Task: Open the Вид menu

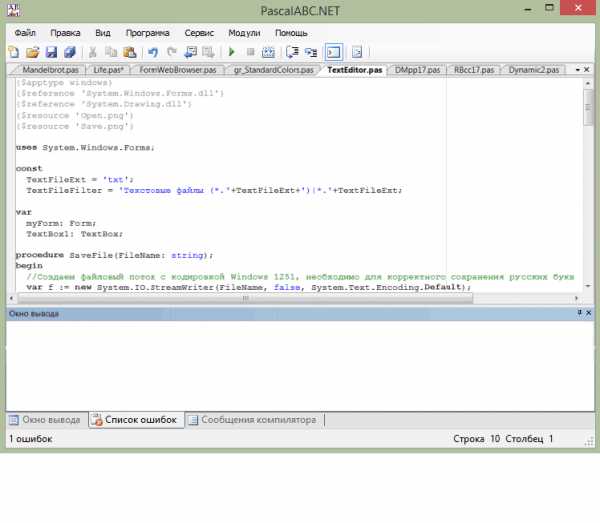Action: pos(103,33)
